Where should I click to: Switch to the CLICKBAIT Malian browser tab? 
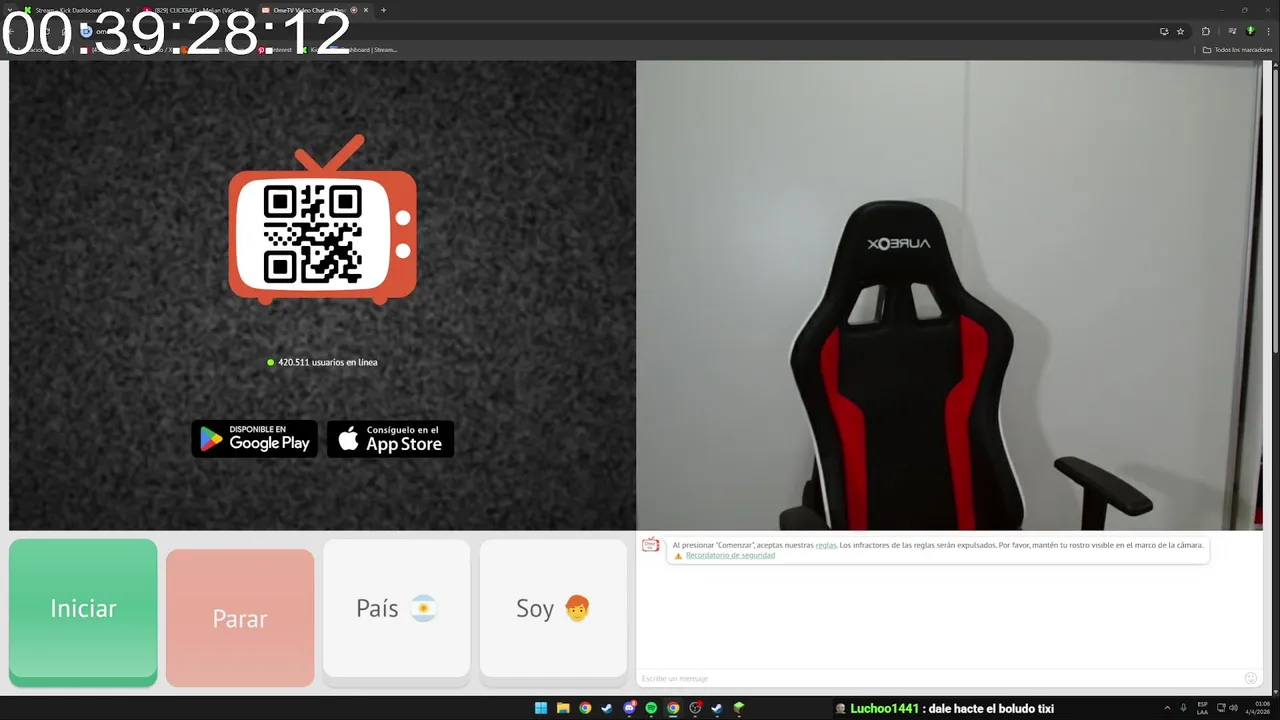tap(195, 10)
